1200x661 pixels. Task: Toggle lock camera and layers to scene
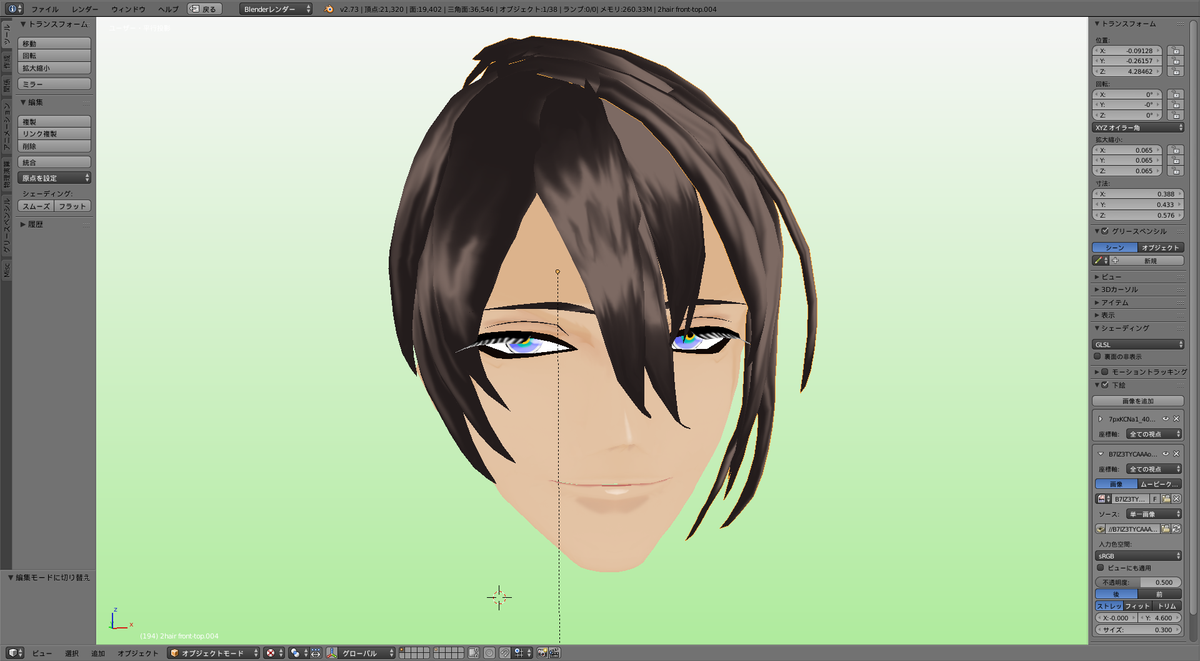click(474, 653)
